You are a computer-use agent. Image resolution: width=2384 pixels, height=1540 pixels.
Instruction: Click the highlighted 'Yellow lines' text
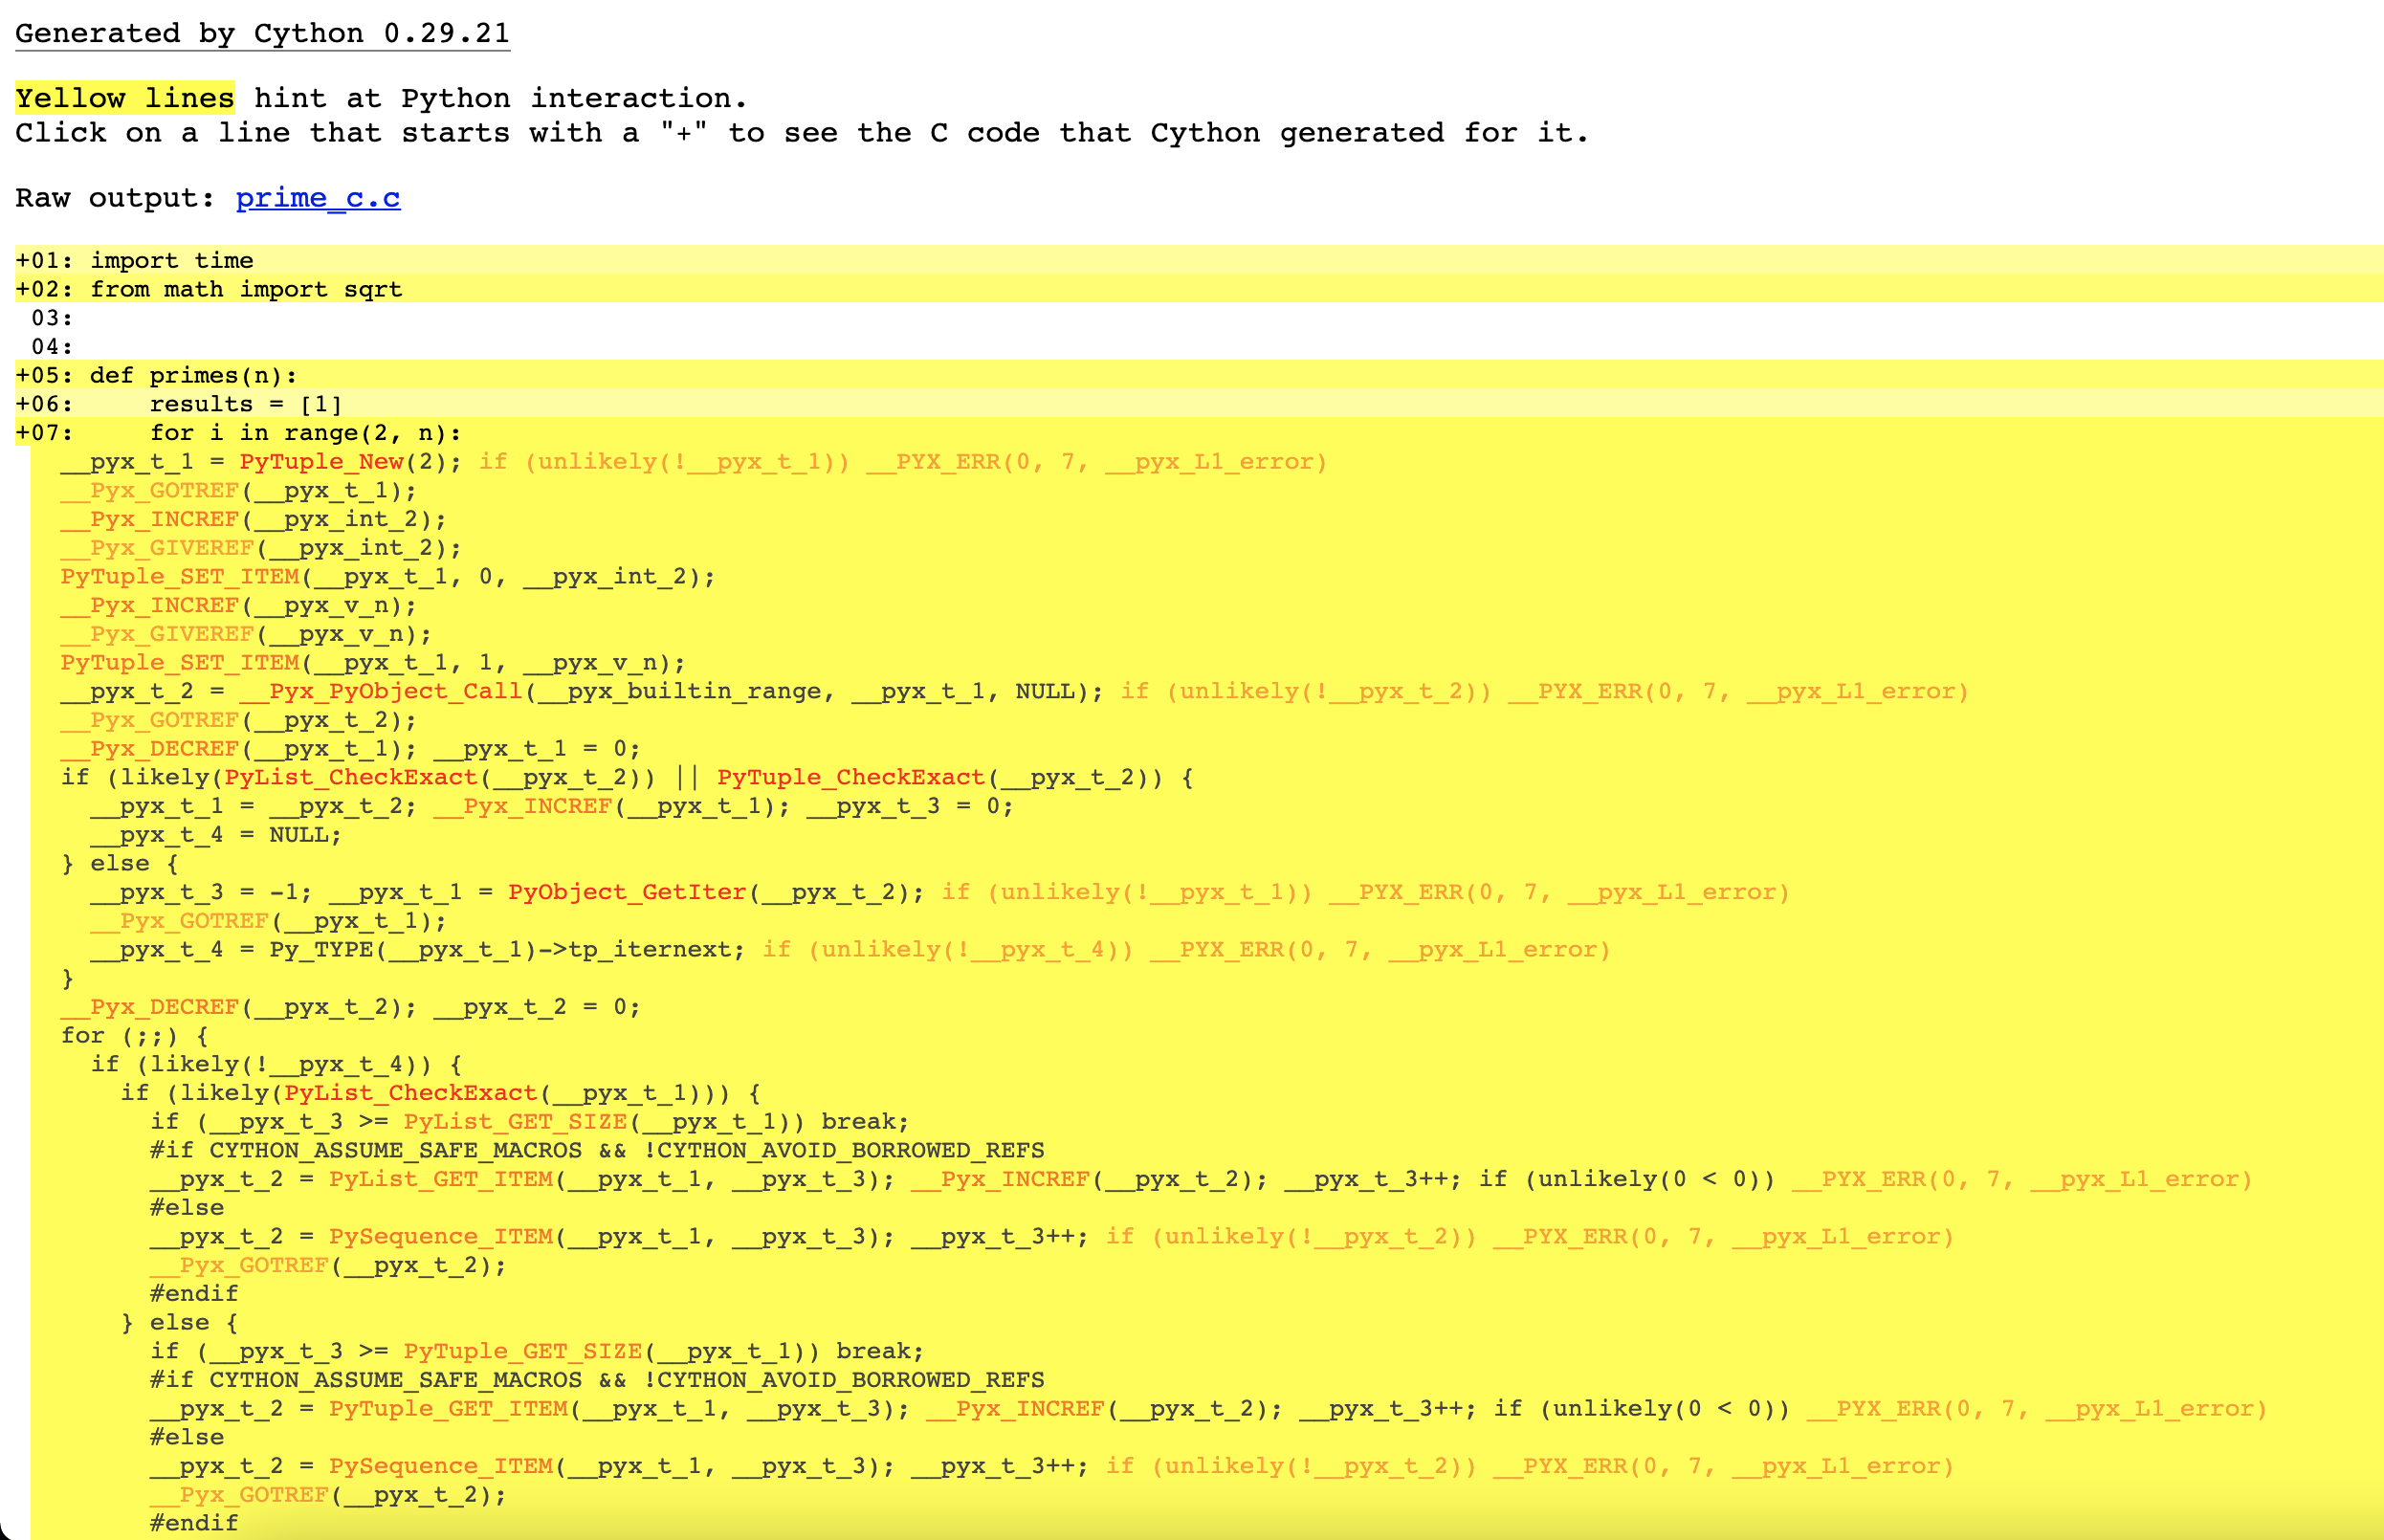tap(125, 98)
